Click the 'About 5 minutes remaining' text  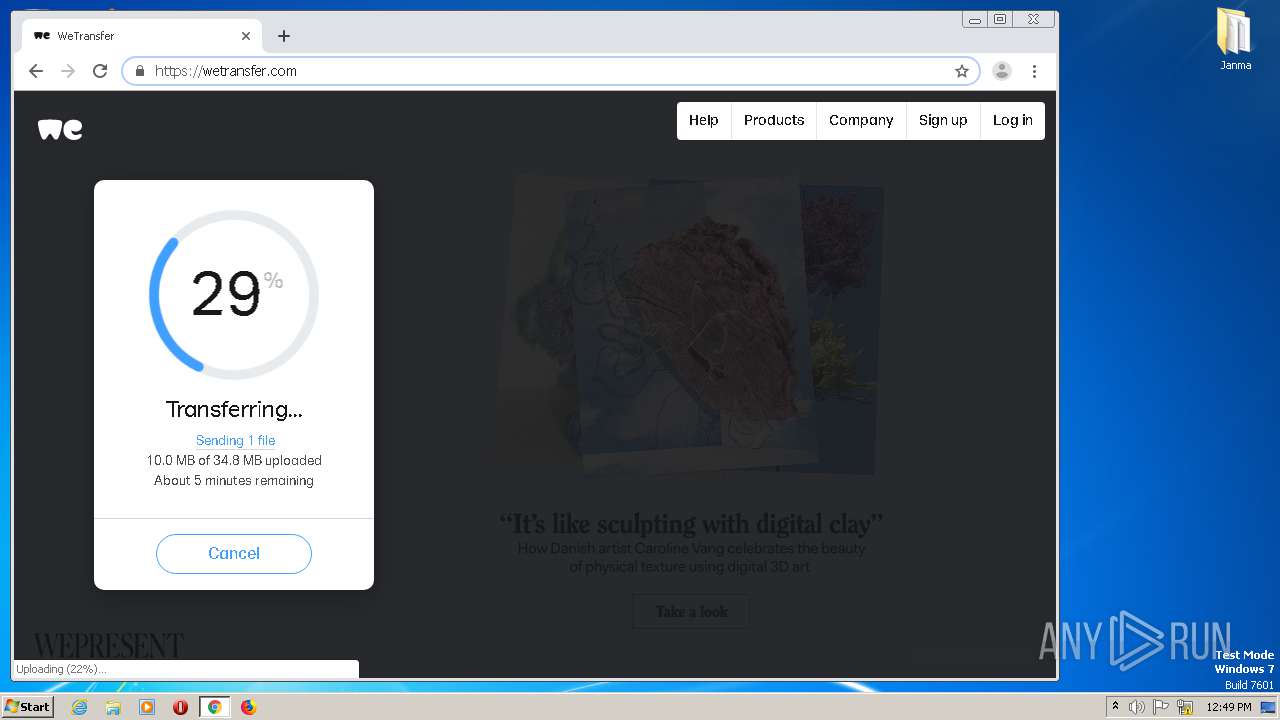coord(234,481)
